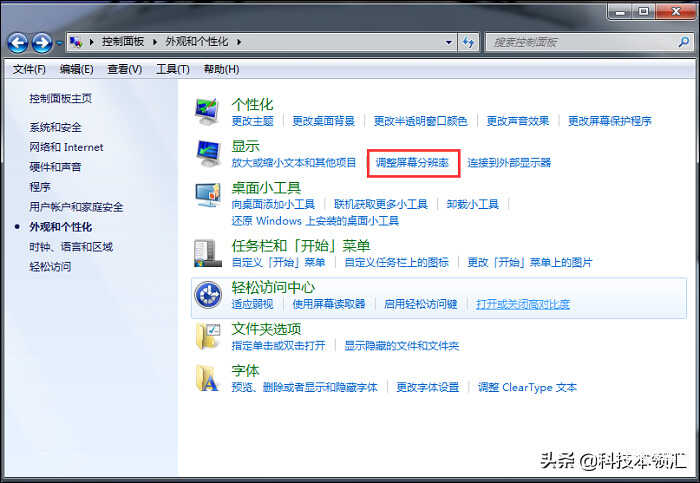700x483 pixels.
Task: Open the address bar history dropdown
Action: [448, 42]
